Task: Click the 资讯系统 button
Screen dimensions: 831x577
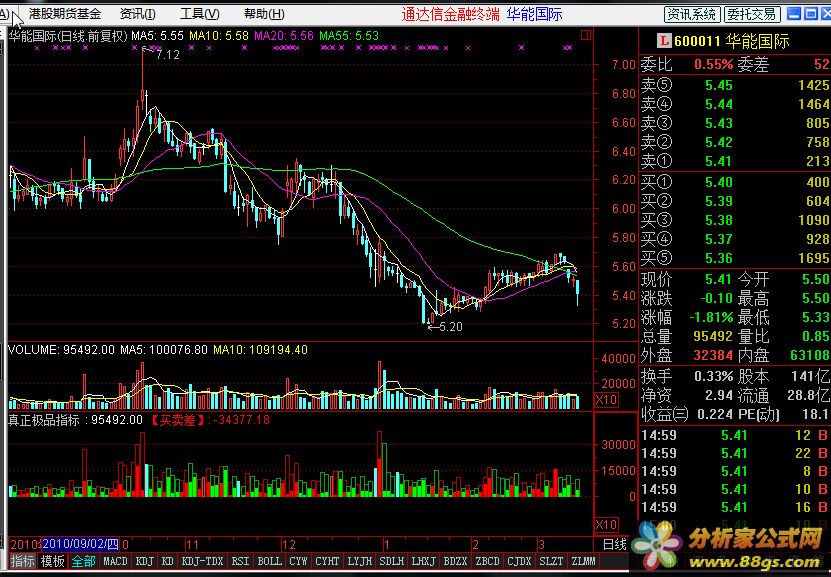Action: 692,14
